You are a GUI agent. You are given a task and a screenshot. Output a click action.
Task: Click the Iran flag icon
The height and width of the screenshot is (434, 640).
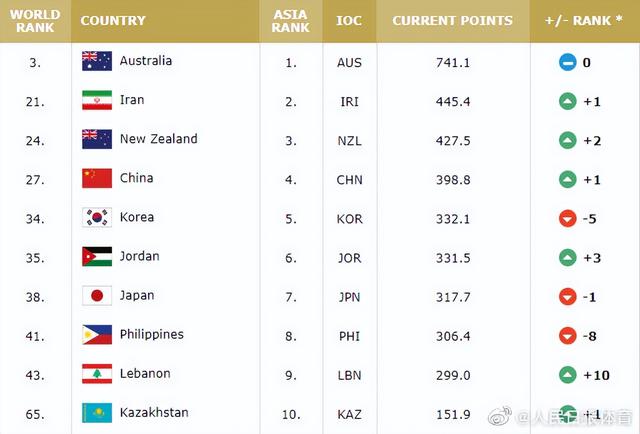pos(97,100)
